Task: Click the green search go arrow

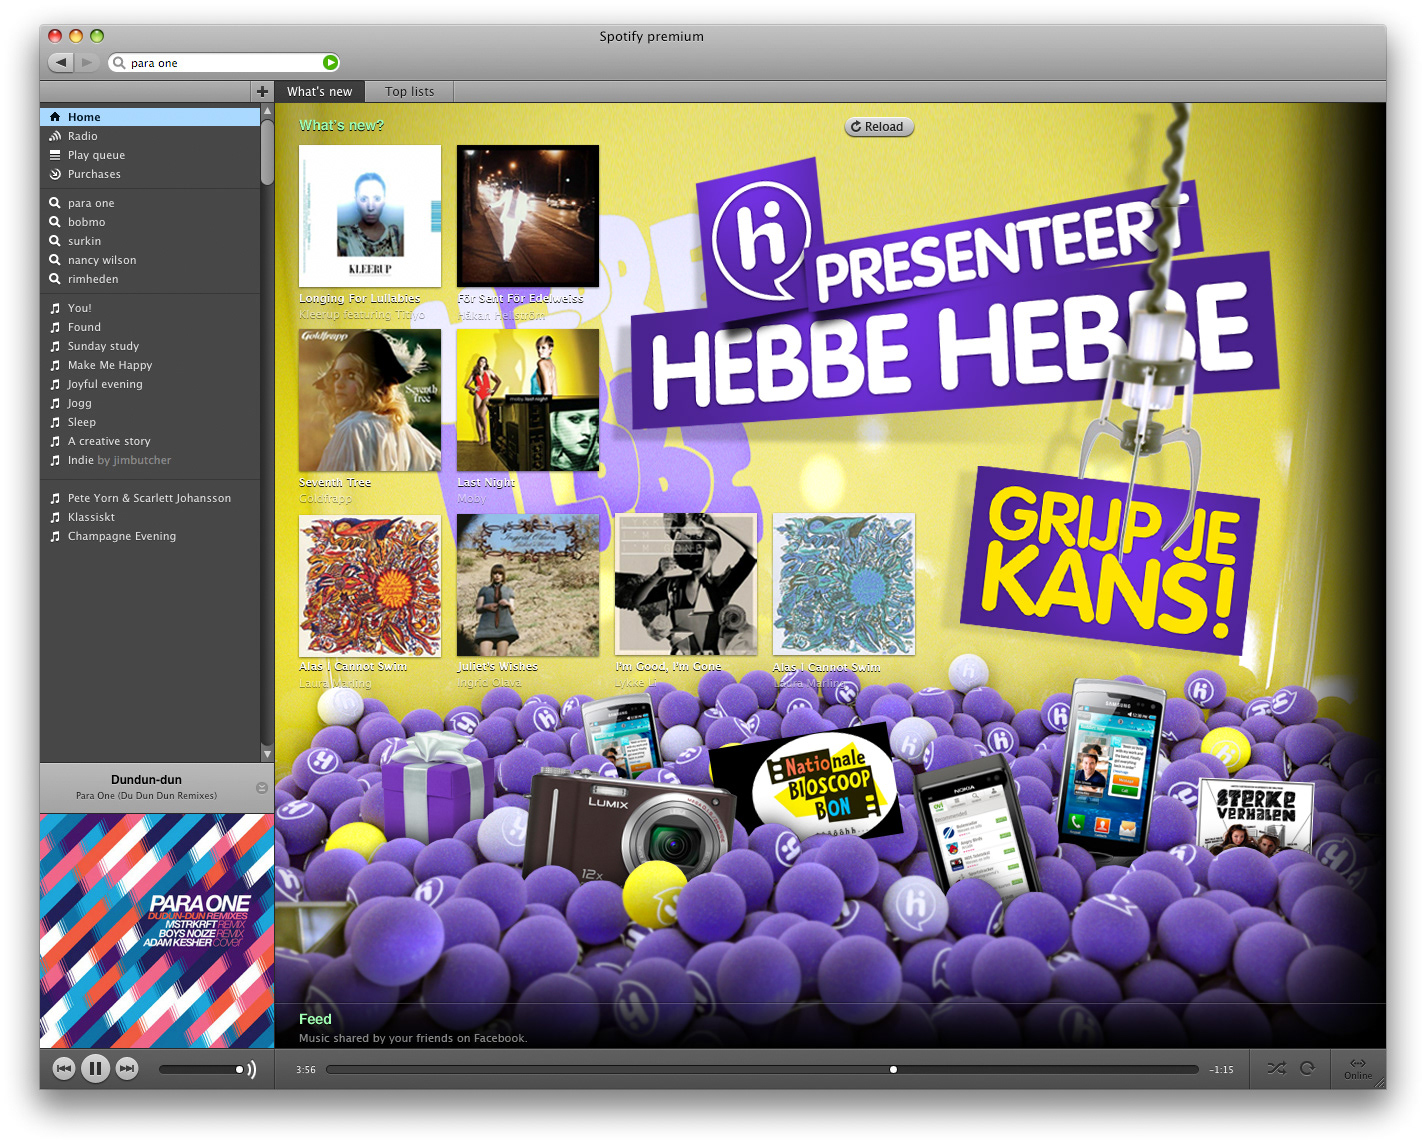Action: [331, 63]
